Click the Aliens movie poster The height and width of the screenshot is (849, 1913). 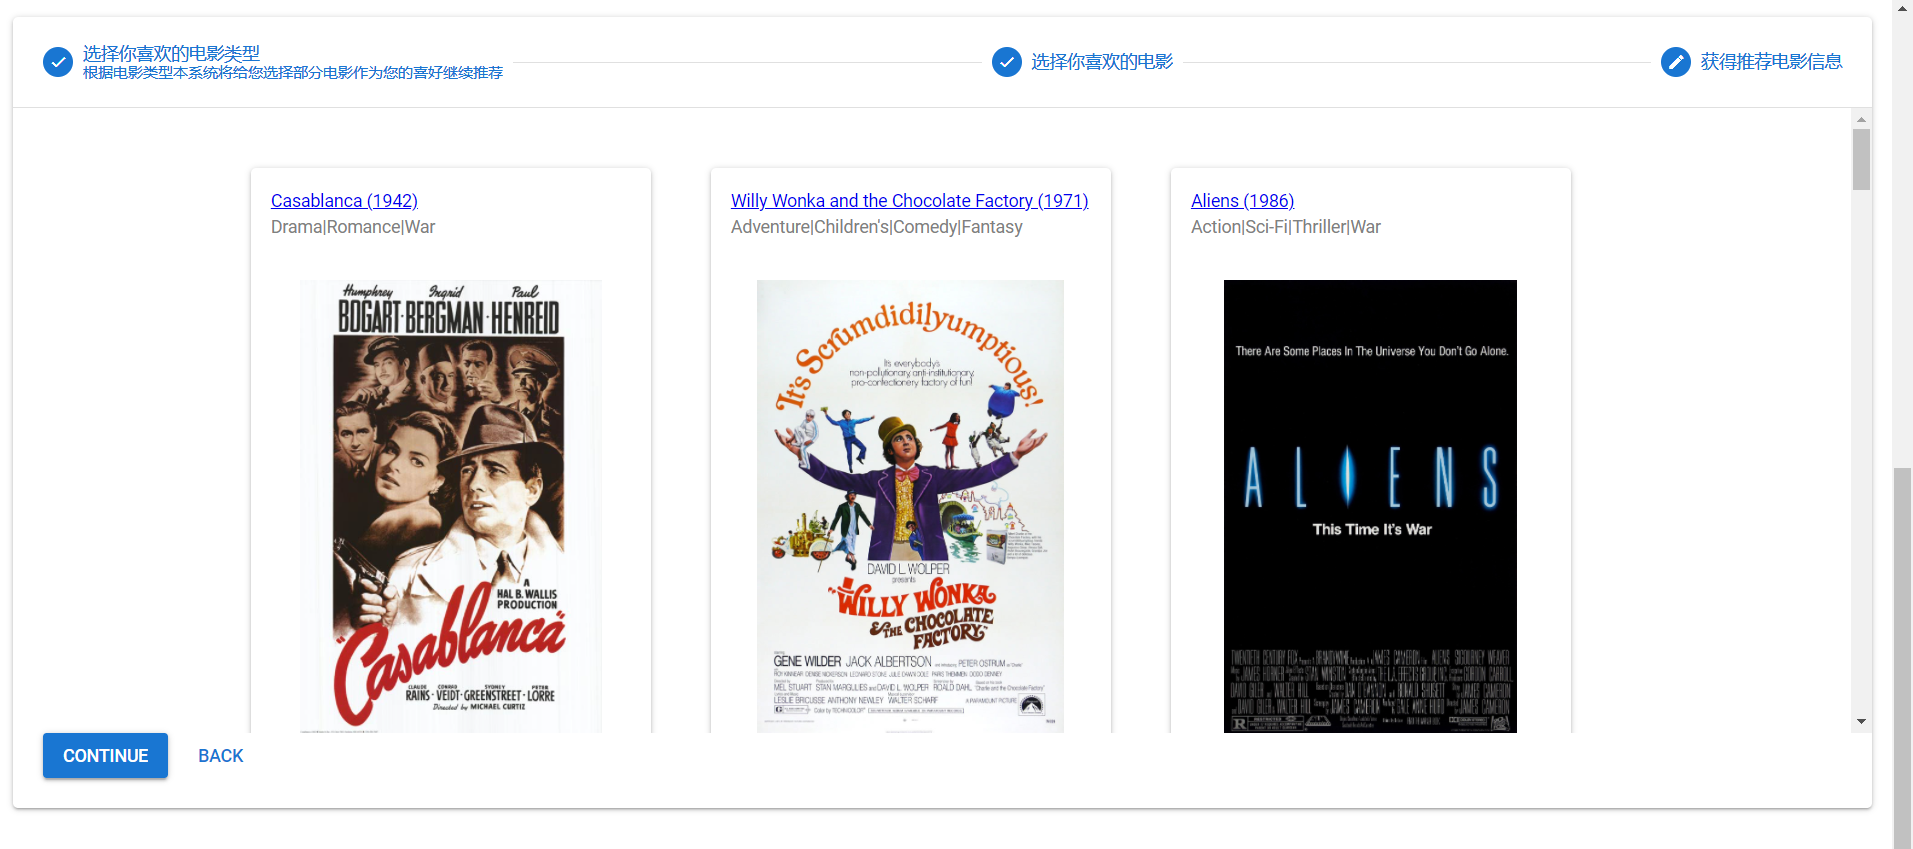[1370, 506]
